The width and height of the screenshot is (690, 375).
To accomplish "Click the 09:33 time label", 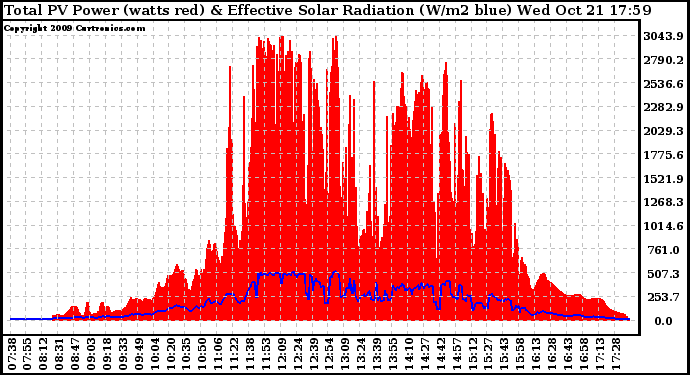I will [x=123, y=354].
